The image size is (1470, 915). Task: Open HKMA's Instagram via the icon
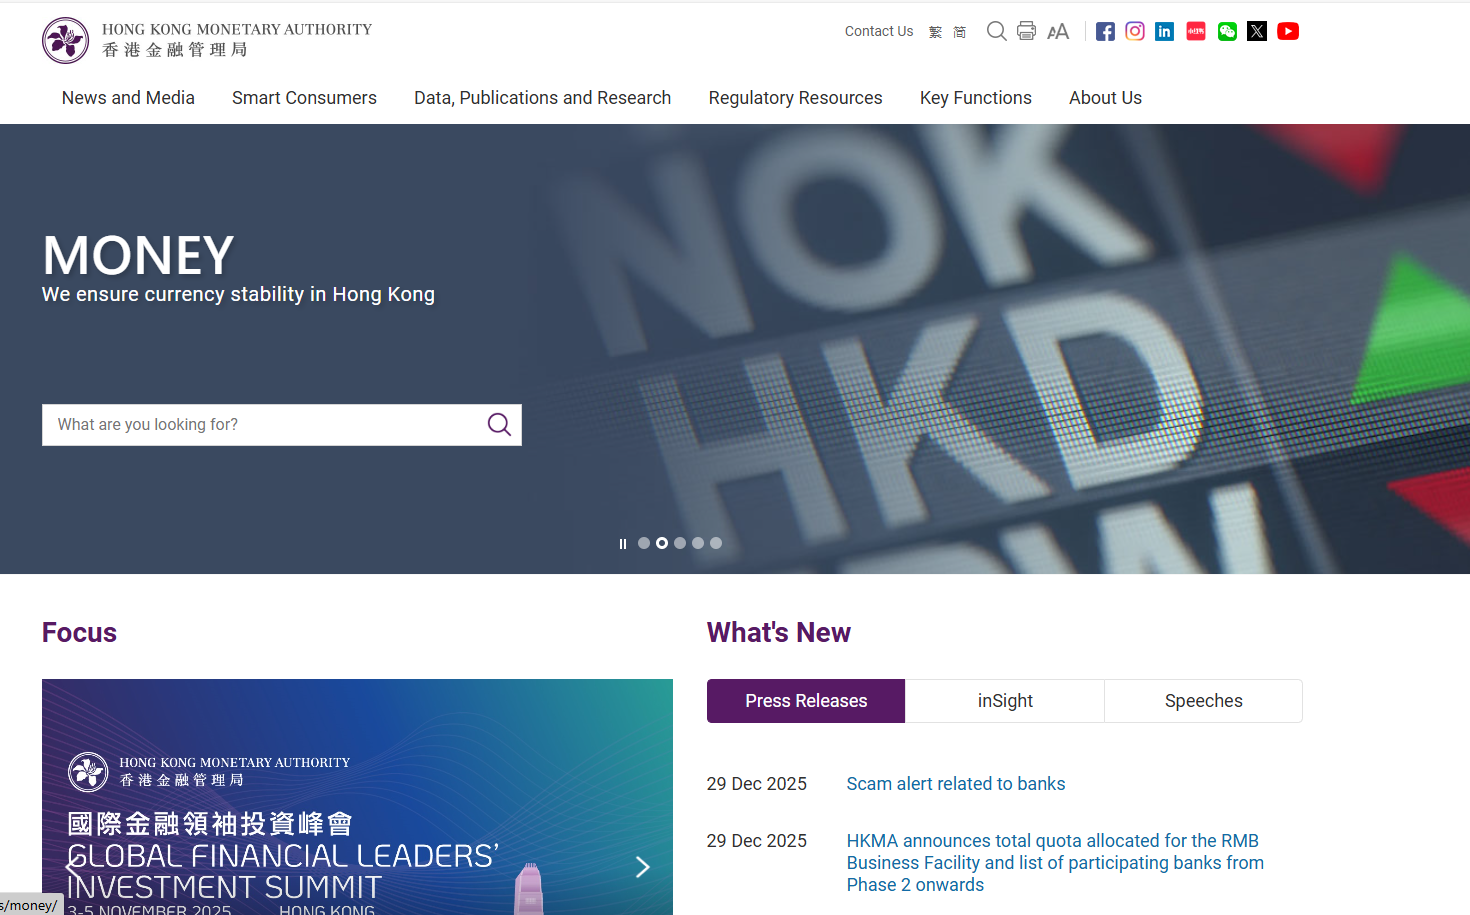1135,31
